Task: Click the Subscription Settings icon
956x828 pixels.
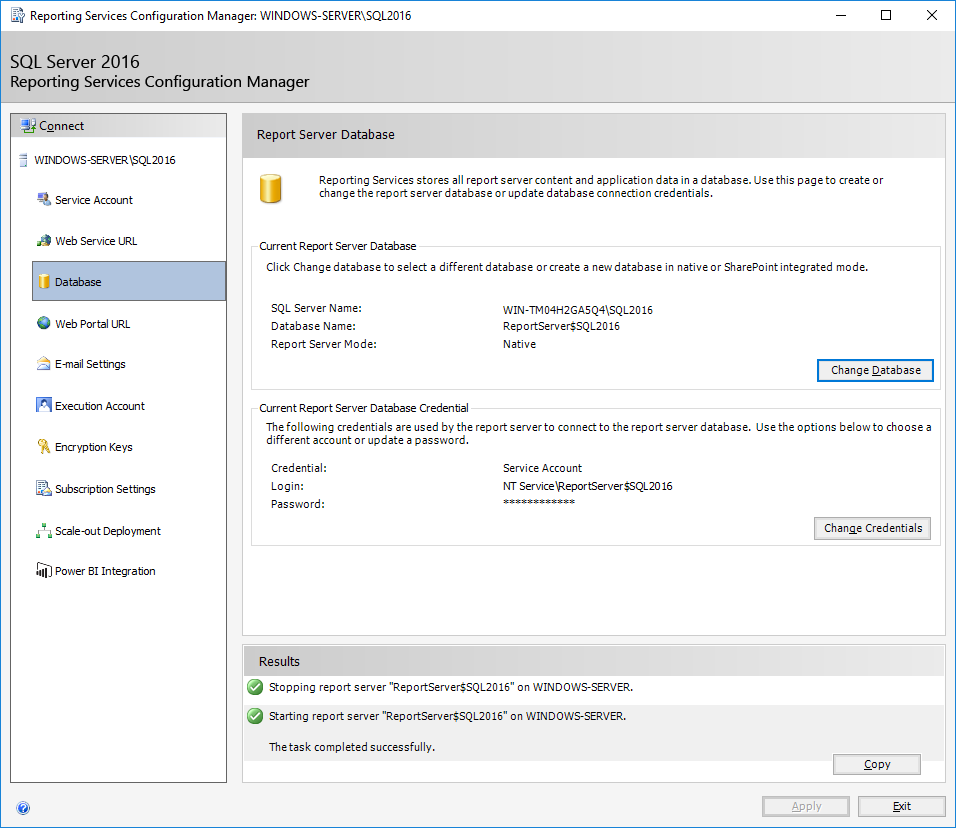Action: (44, 488)
